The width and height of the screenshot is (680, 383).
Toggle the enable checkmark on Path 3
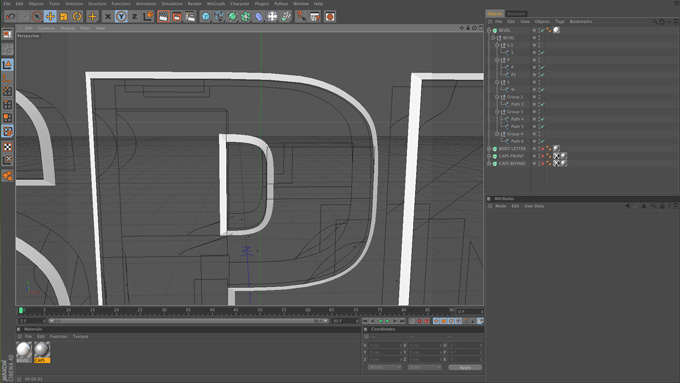[x=543, y=104]
